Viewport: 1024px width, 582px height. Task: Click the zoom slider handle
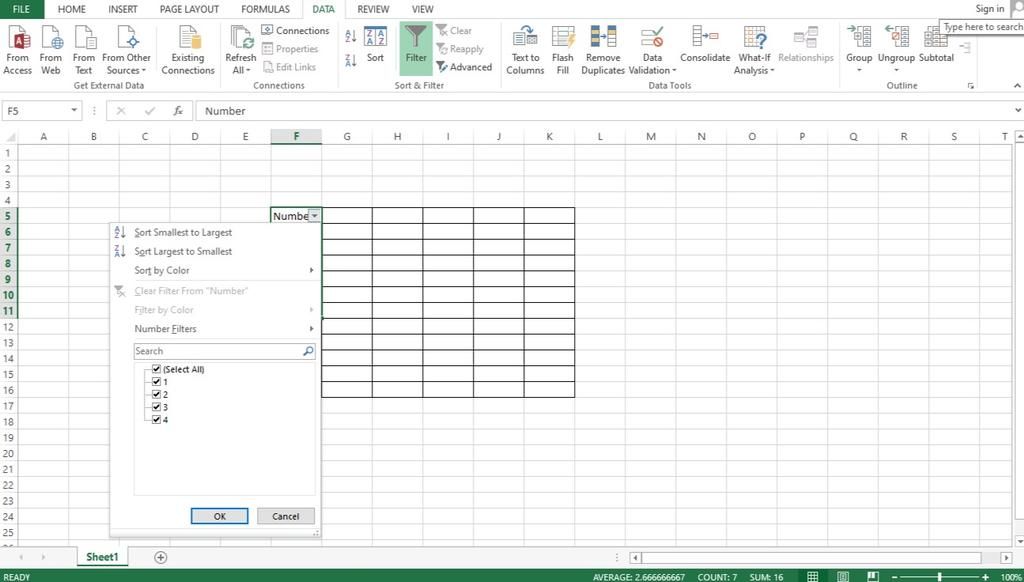coord(939,576)
